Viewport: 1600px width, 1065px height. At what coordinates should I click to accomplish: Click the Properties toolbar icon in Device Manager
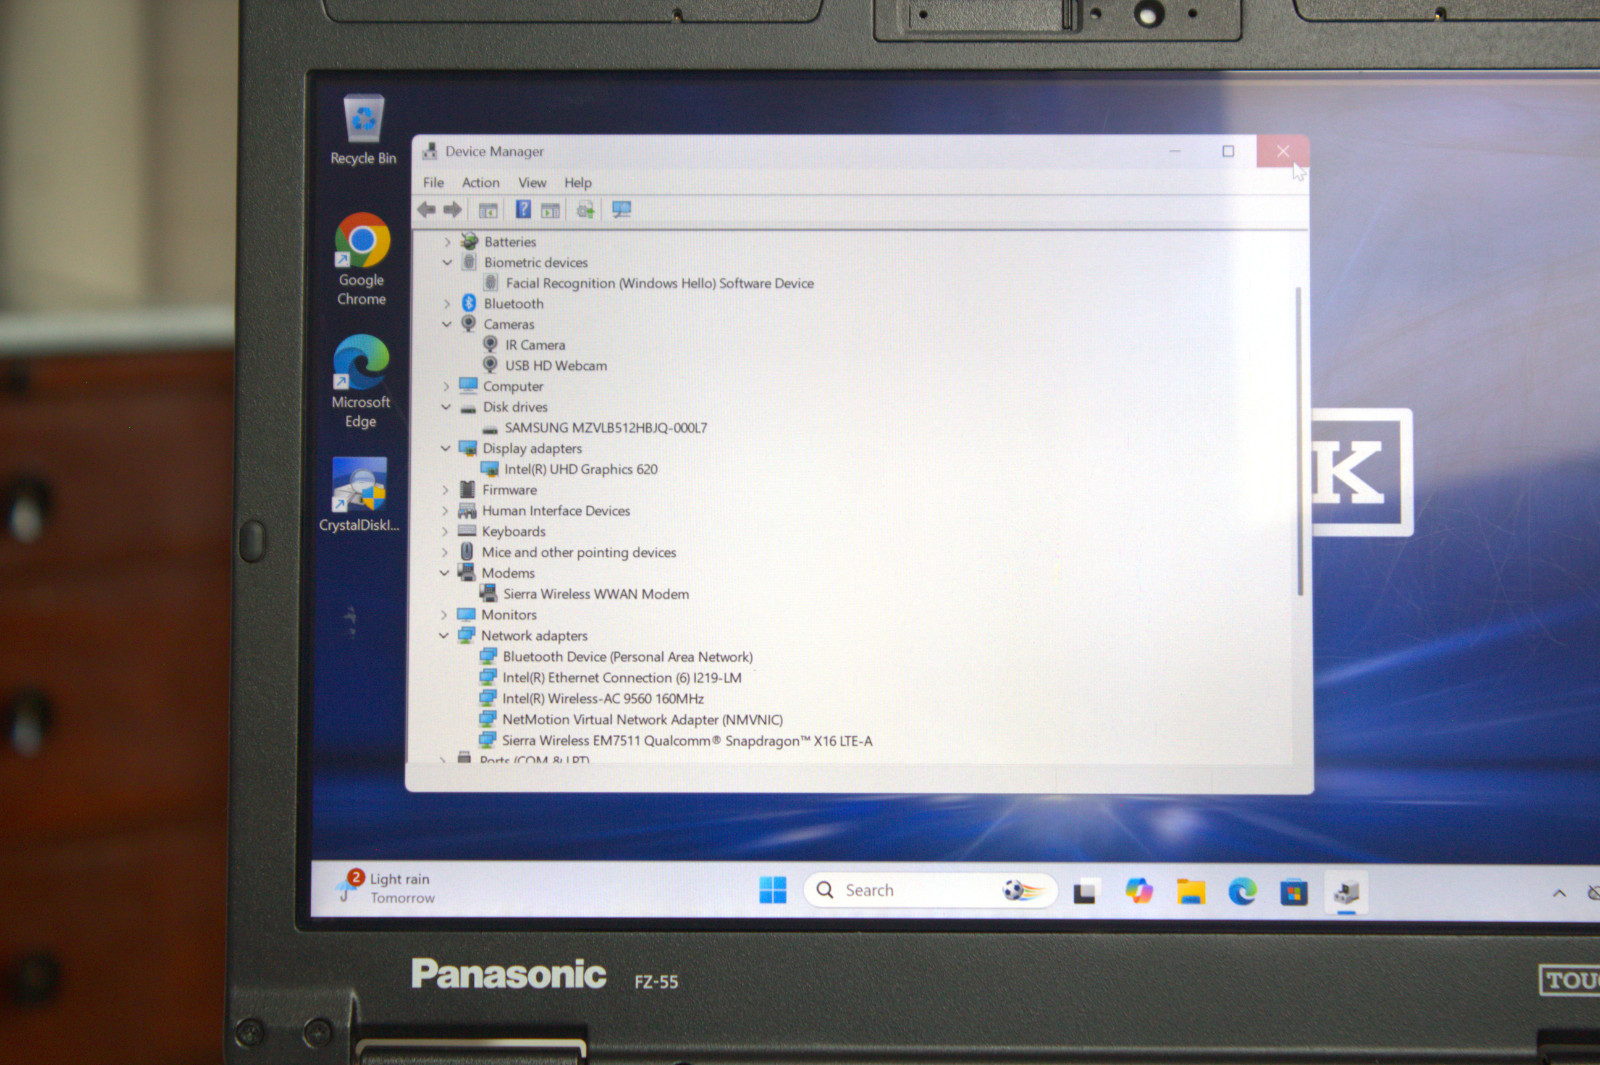point(488,210)
